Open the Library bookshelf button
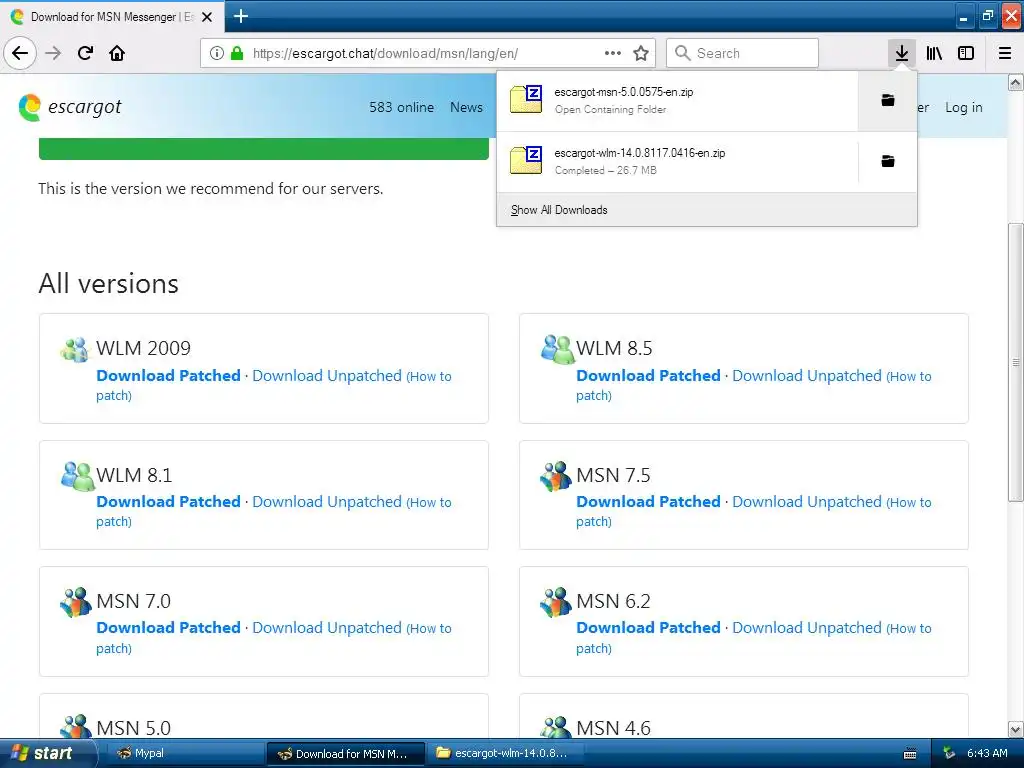Viewport: 1024px width, 768px height. 934,53
